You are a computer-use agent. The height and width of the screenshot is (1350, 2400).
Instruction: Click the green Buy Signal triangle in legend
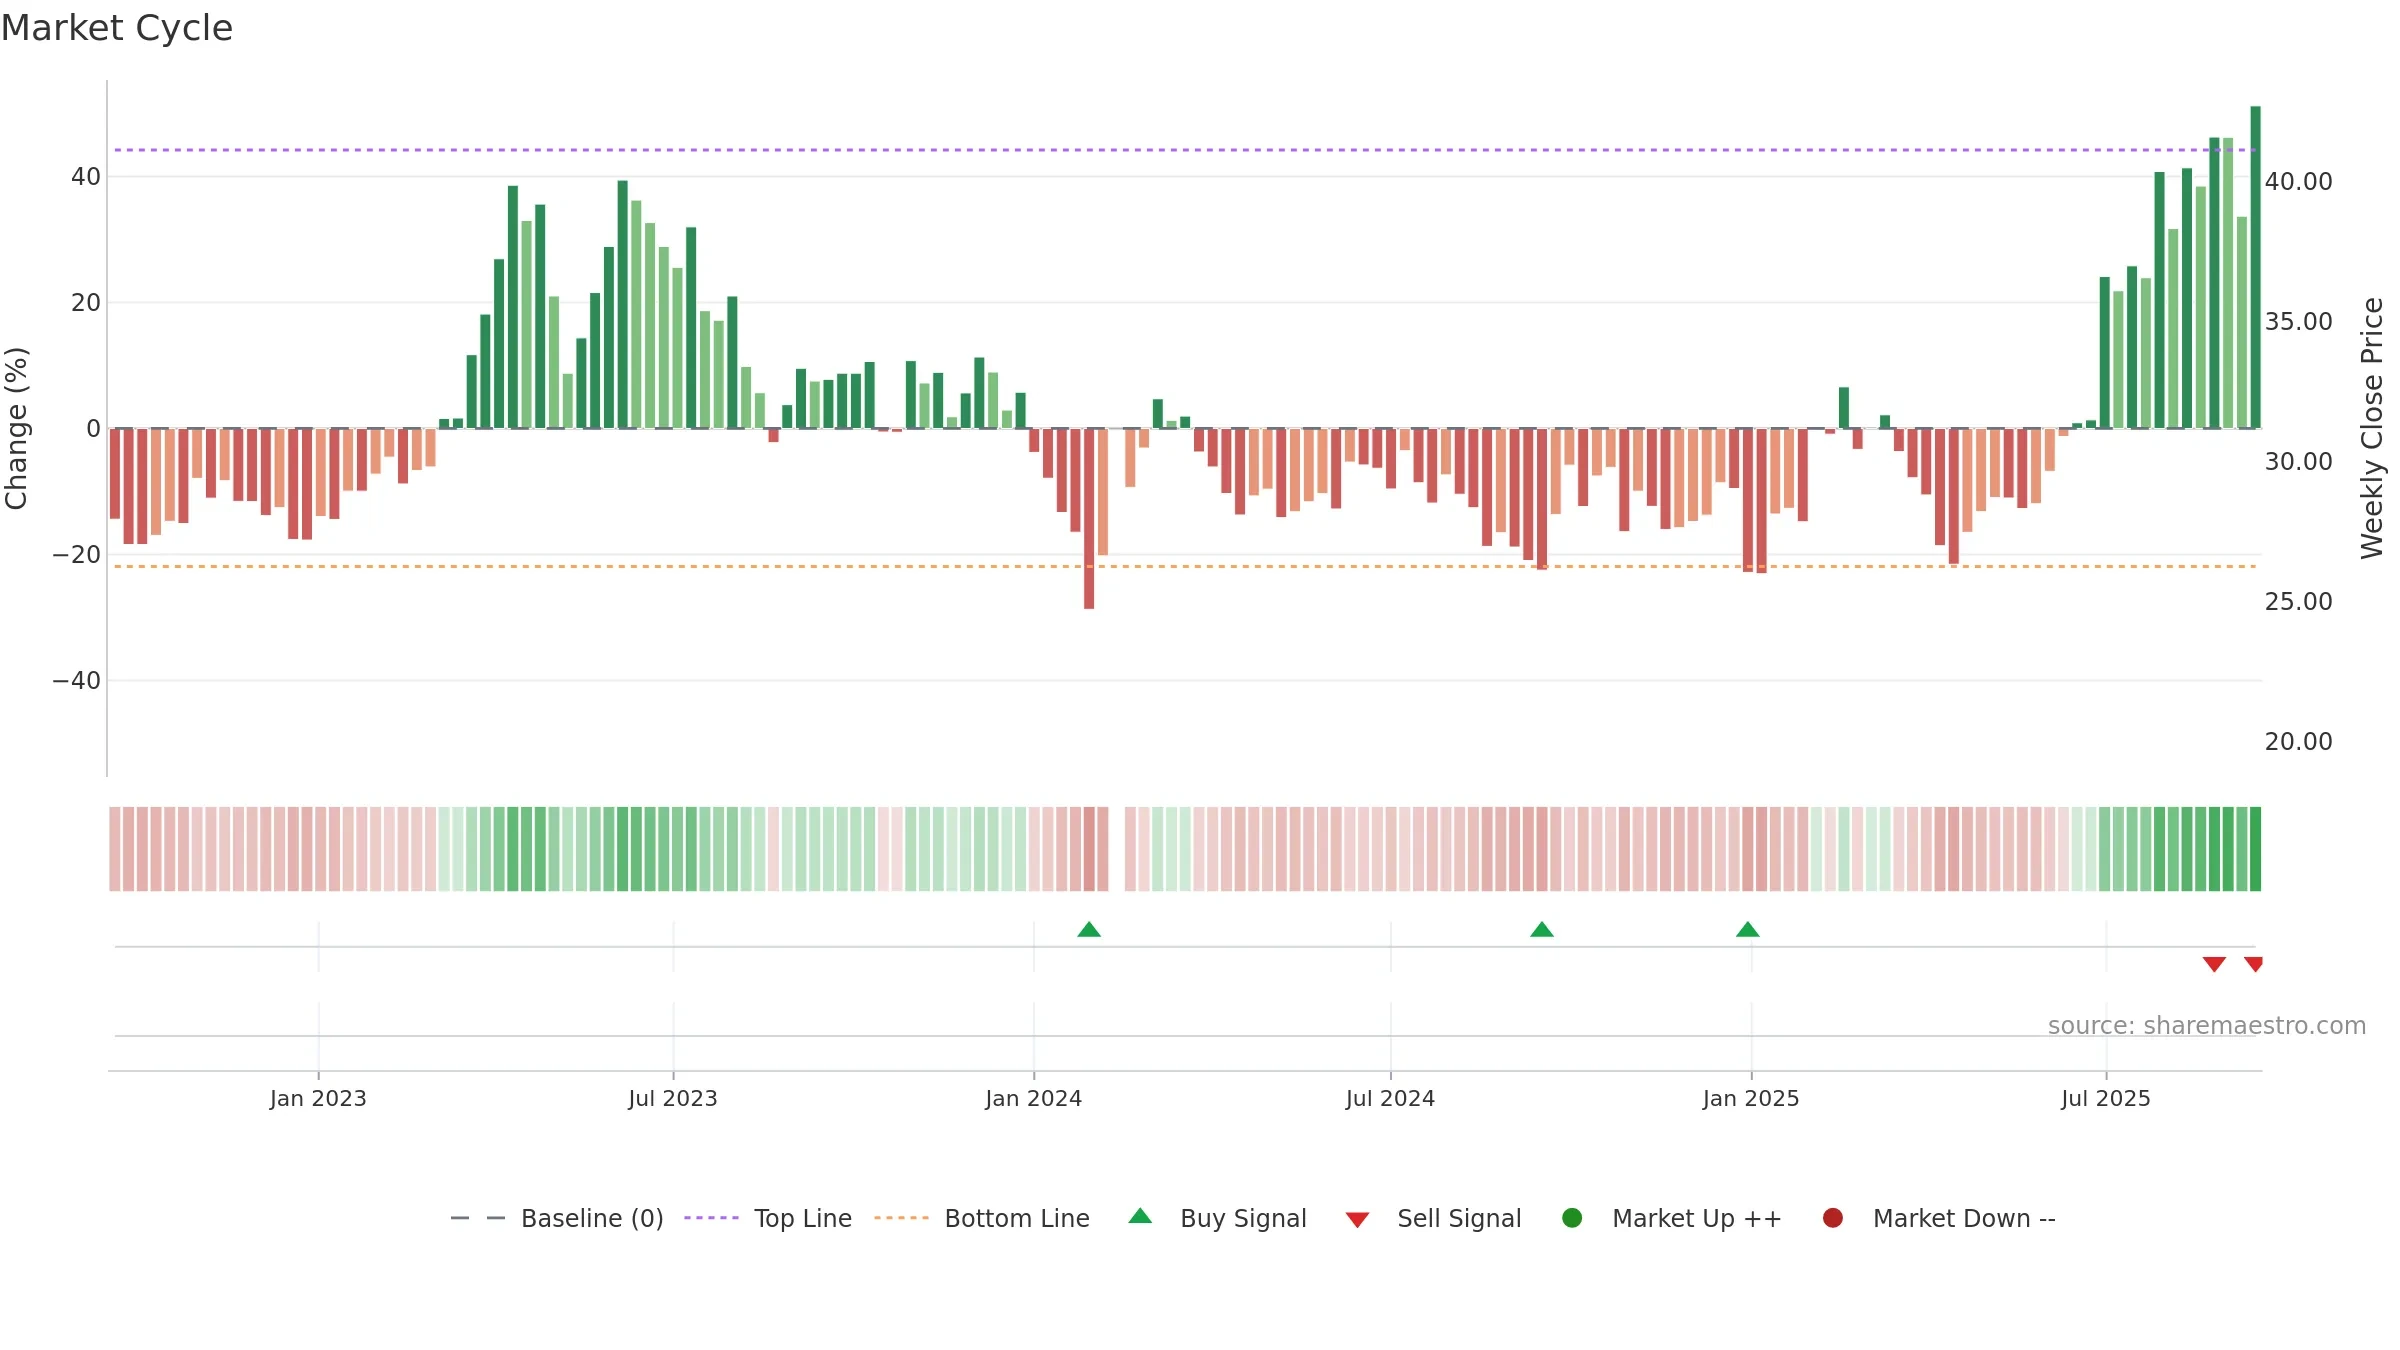(x=1140, y=1216)
